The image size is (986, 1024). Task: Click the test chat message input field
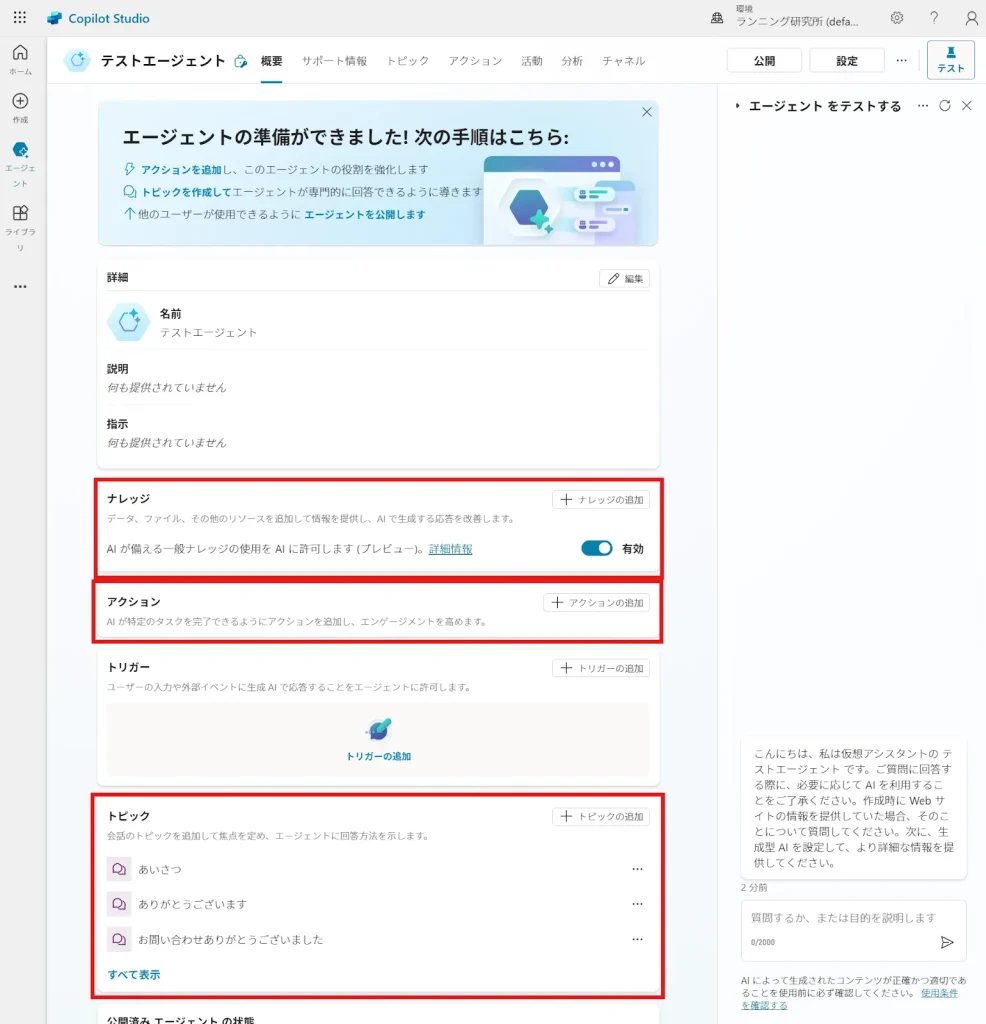[x=842, y=917]
